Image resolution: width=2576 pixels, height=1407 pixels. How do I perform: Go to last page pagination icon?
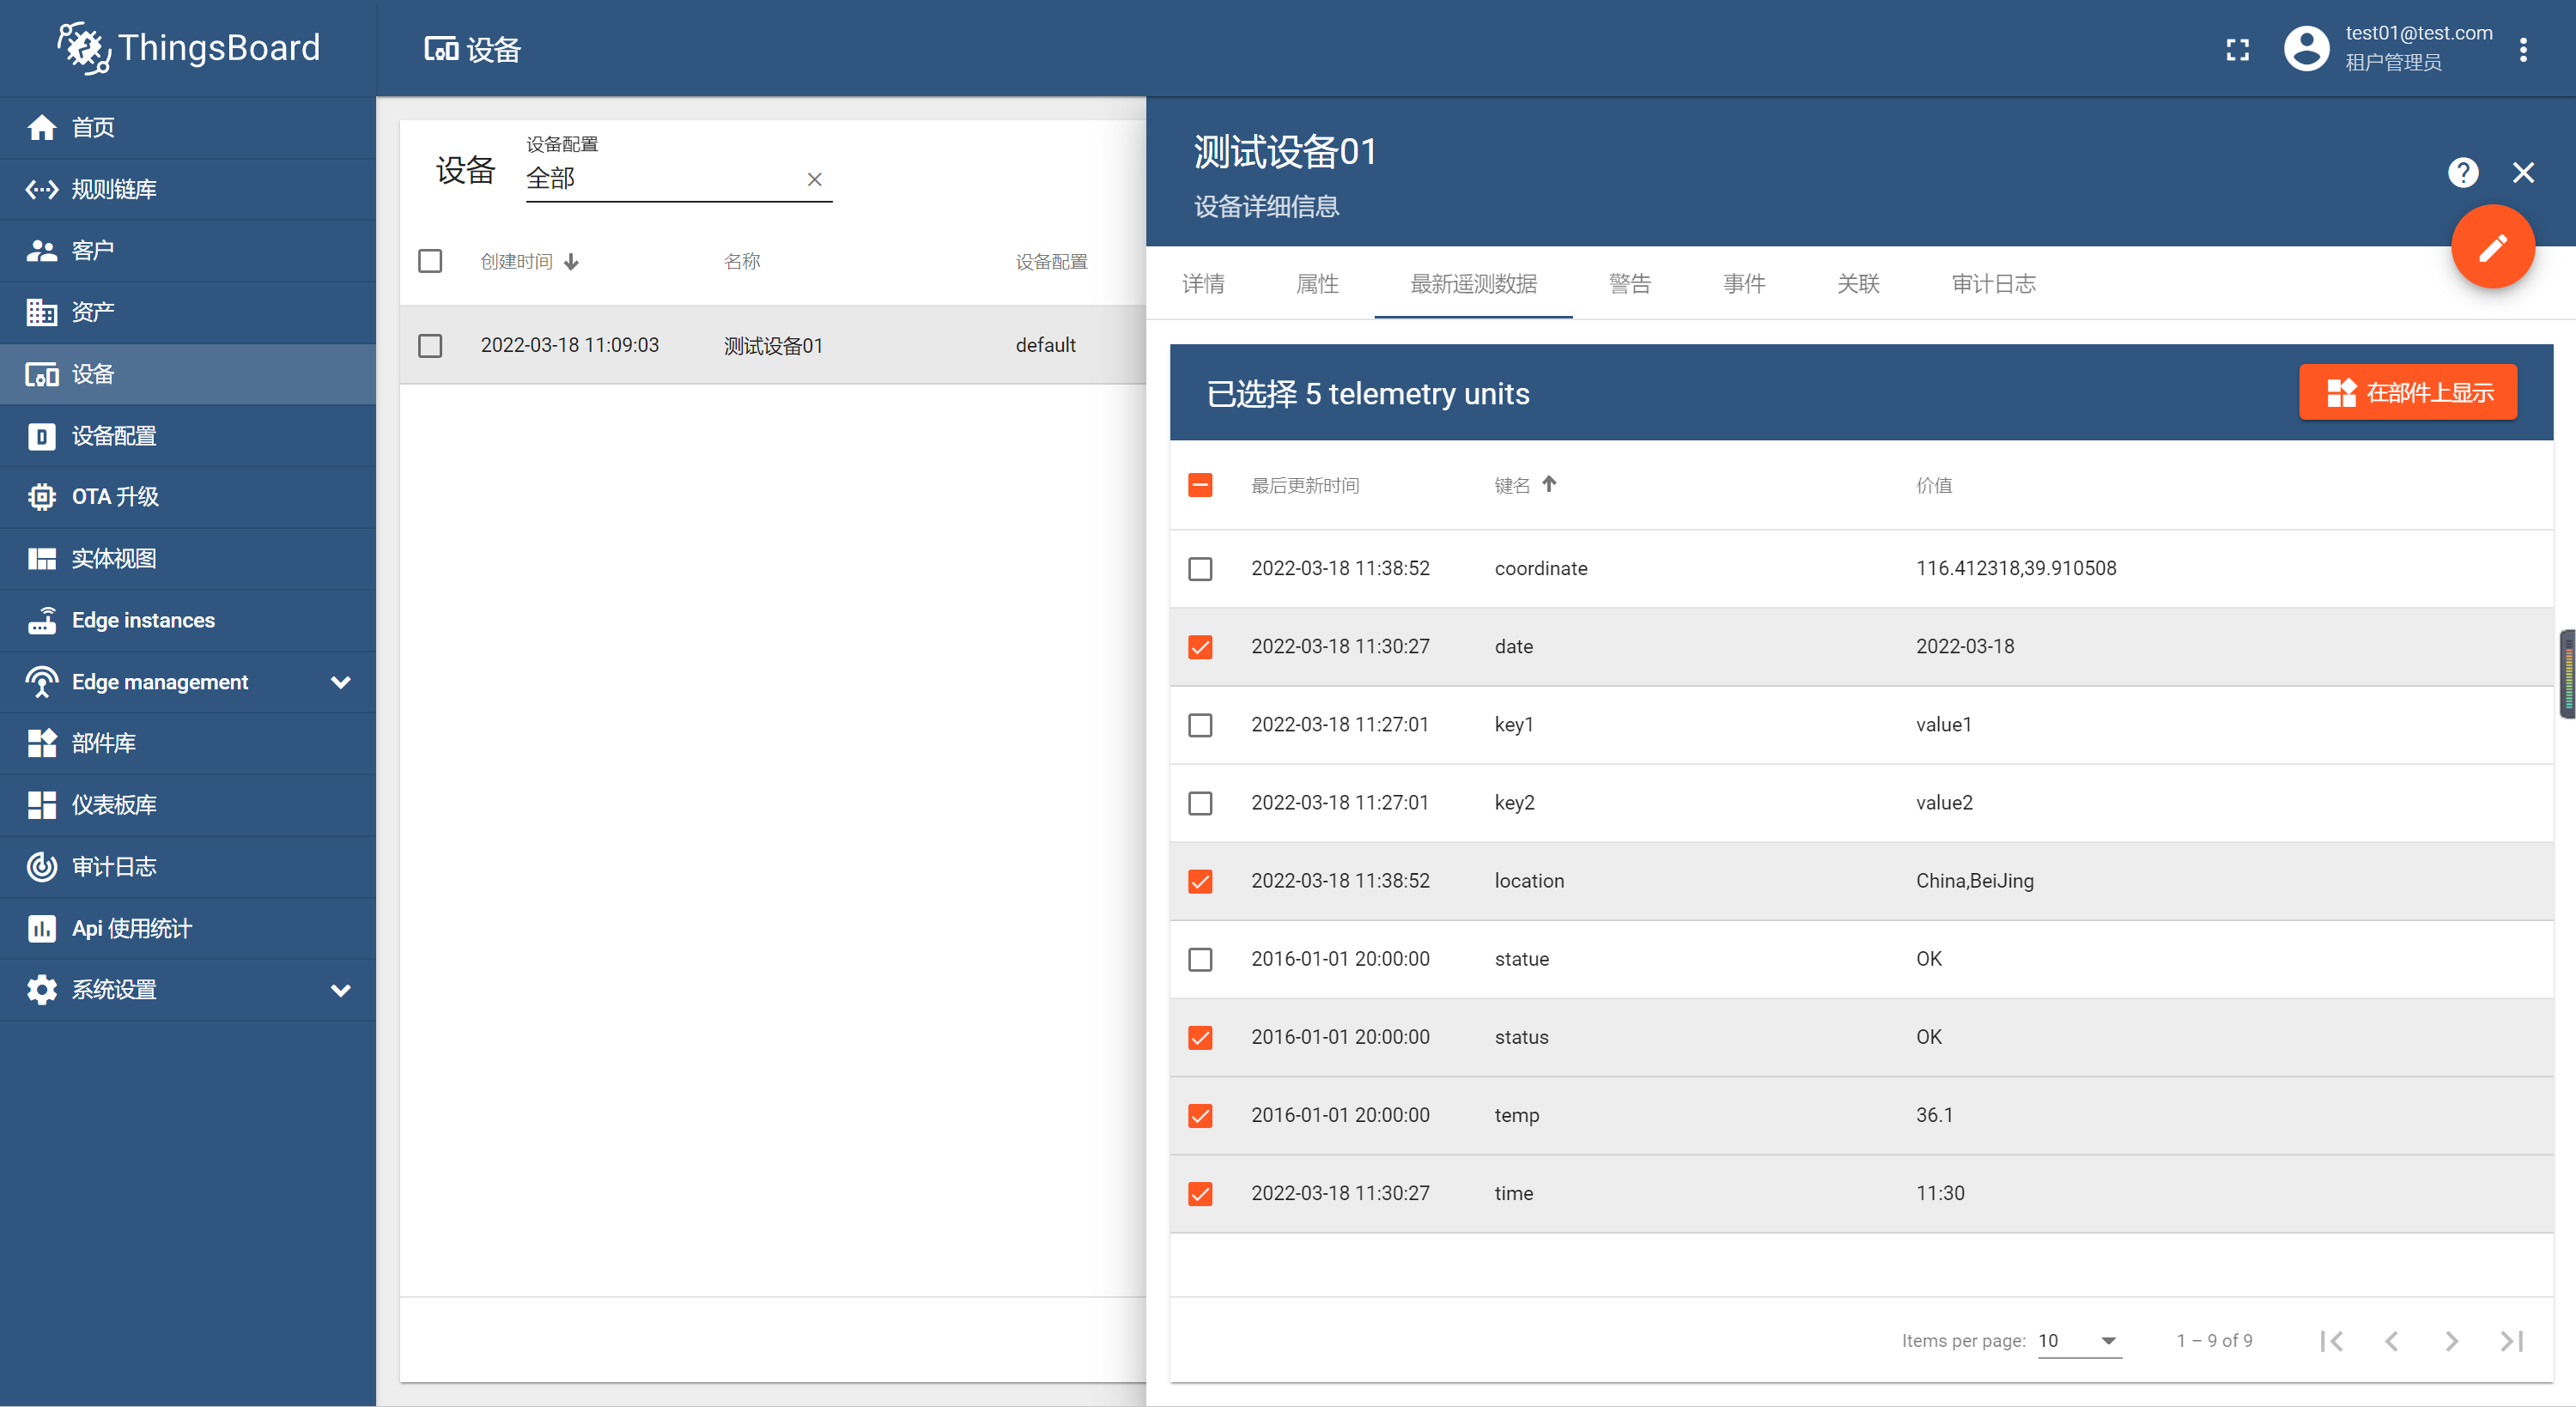coord(2511,1341)
